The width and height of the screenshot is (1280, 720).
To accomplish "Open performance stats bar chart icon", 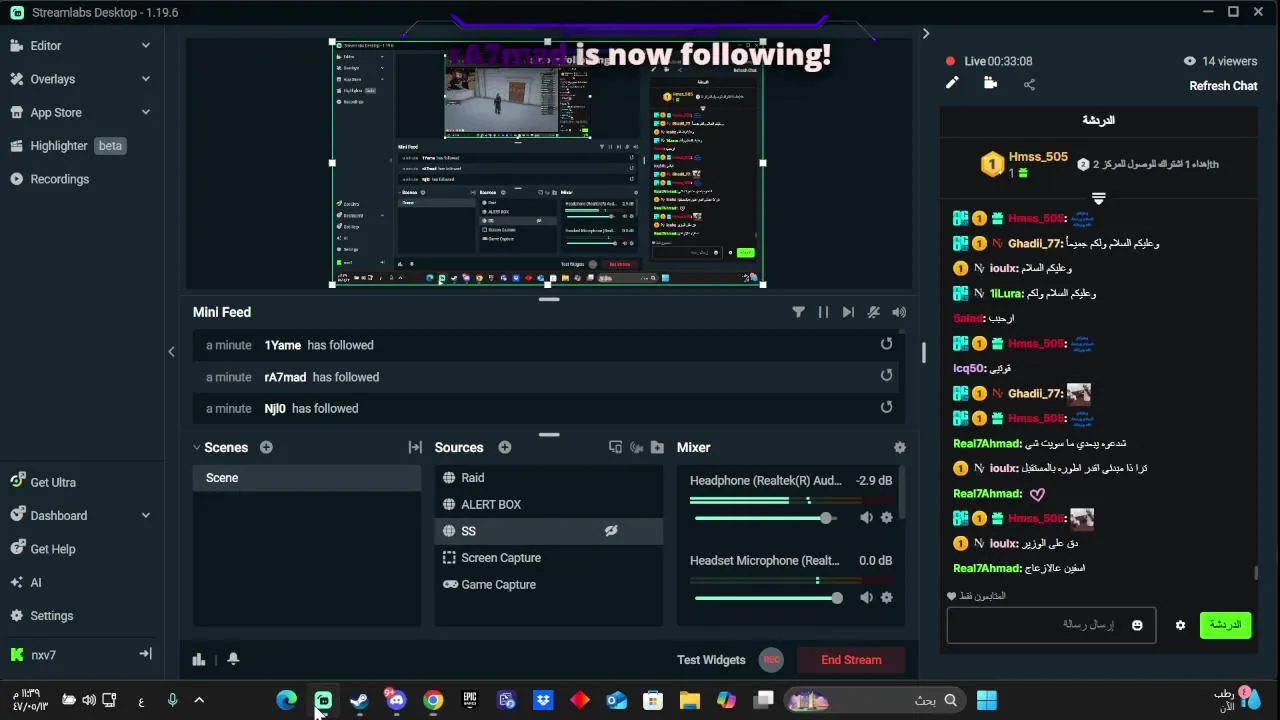I will tap(199, 659).
